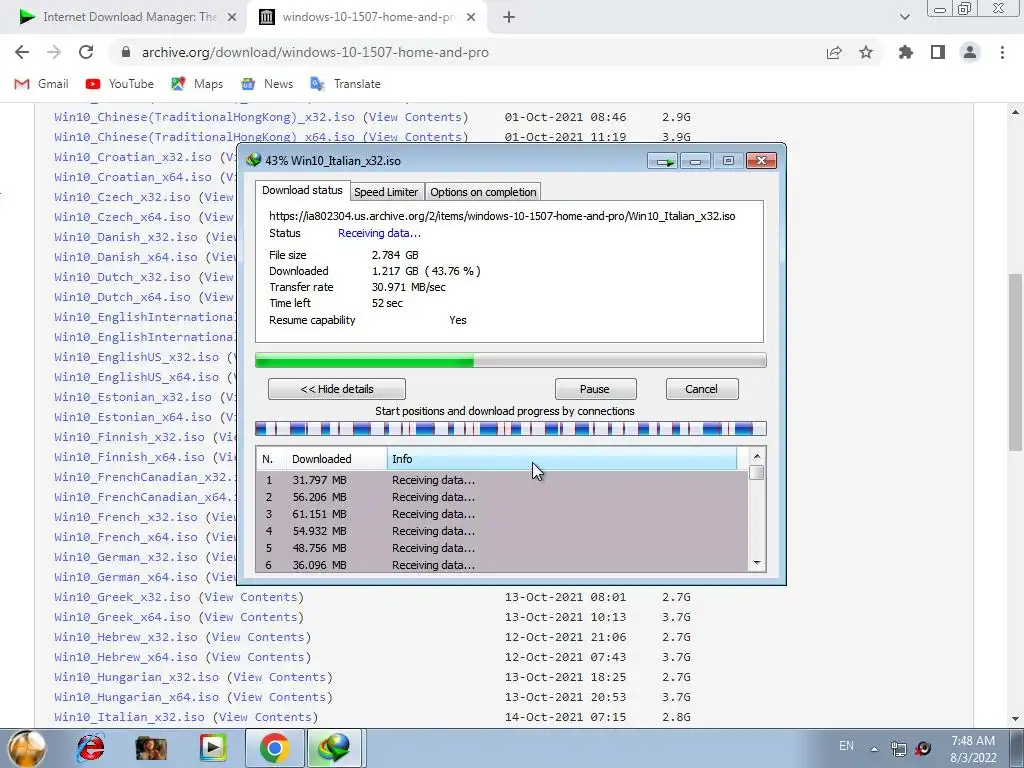Click the download URL text in IDM dialog
This screenshot has width=1024, height=768.
502,216
